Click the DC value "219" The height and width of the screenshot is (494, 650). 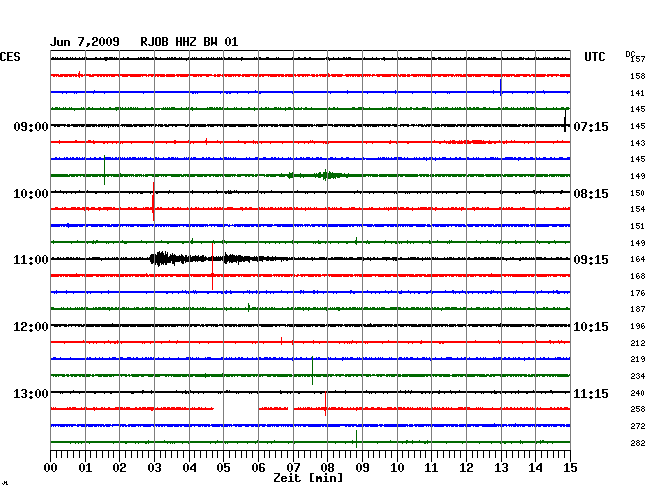638,359
